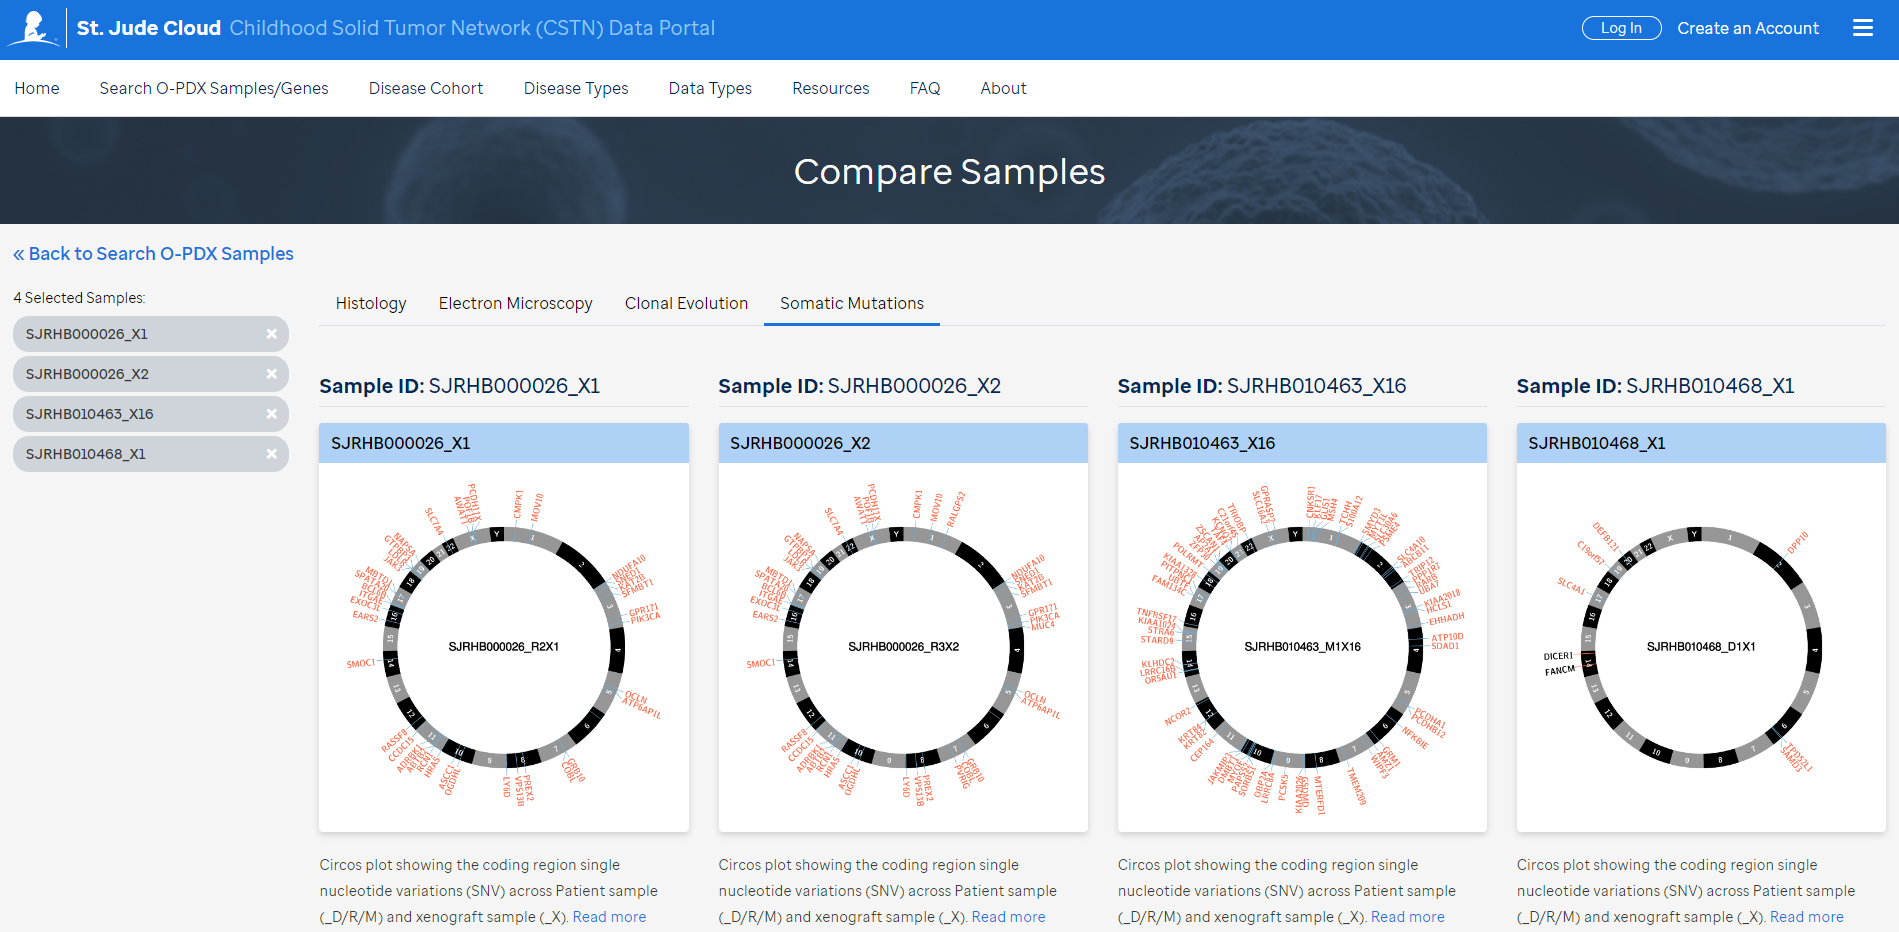Click the '4 Selected Samples:' label

(79, 298)
